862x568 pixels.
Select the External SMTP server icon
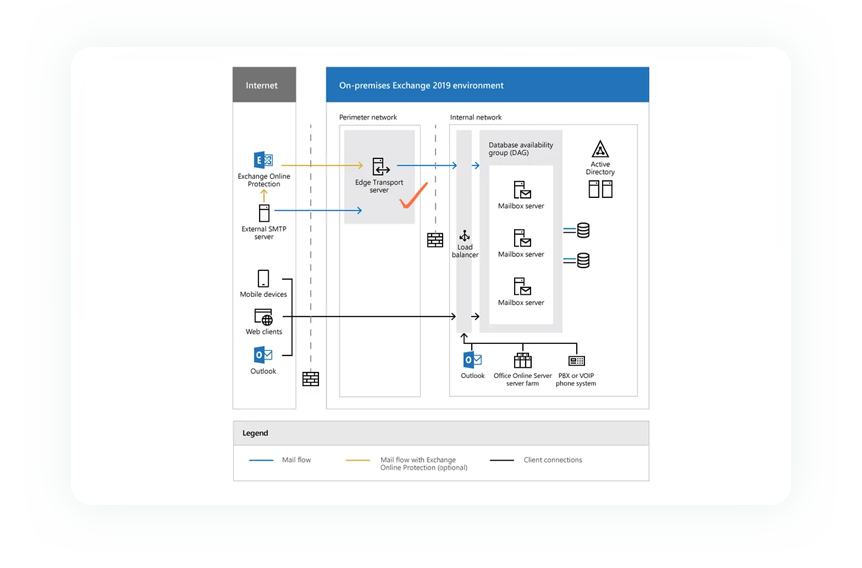(264, 213)
